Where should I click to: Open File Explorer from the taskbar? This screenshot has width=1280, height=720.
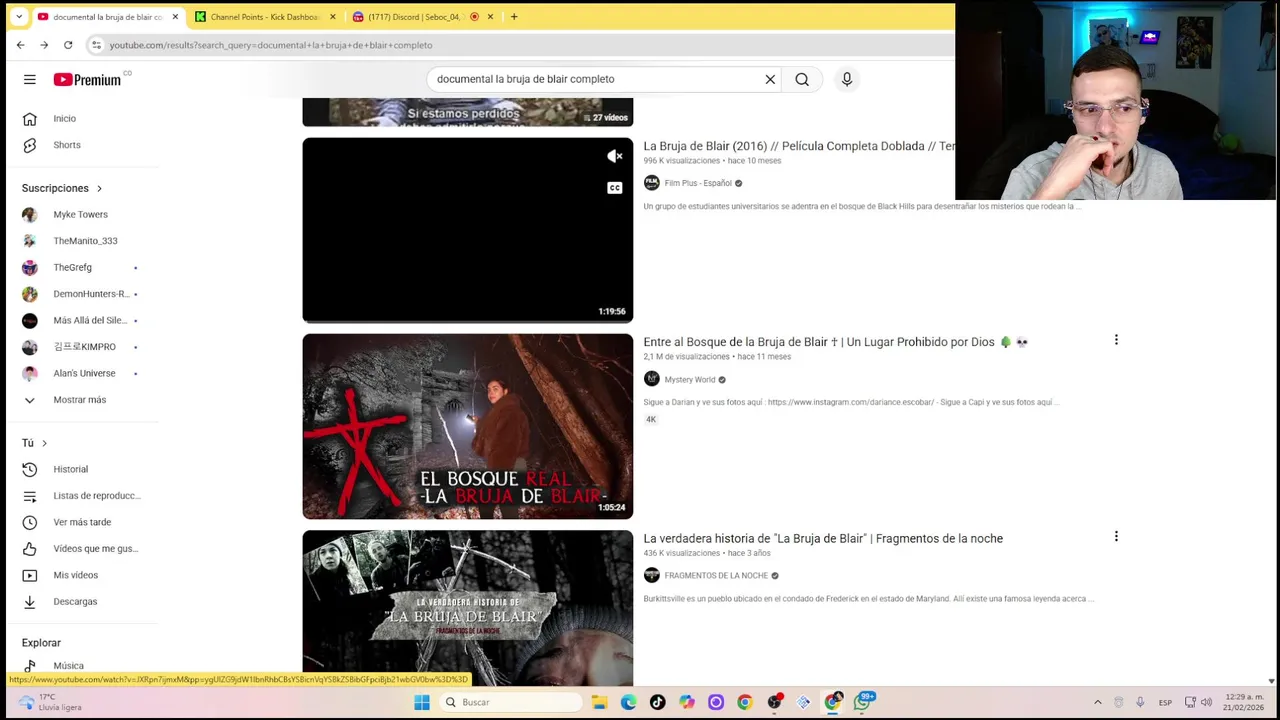pos(599,702)
